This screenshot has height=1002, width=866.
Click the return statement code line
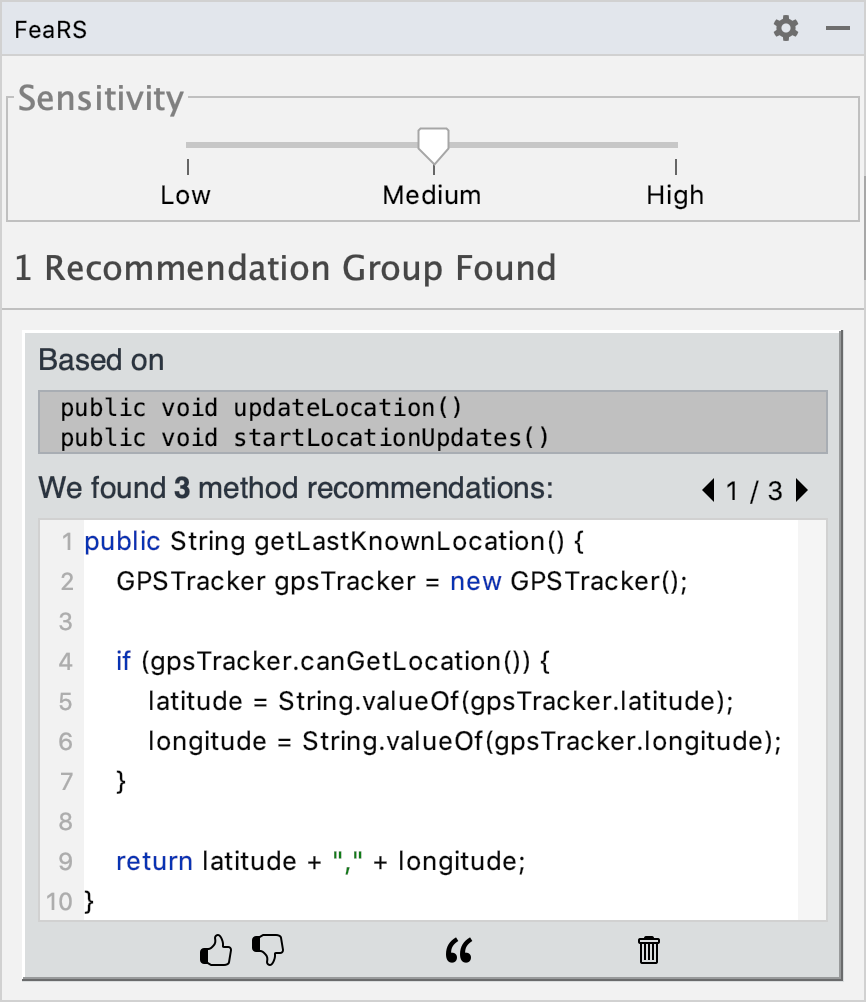click(320, 861)
